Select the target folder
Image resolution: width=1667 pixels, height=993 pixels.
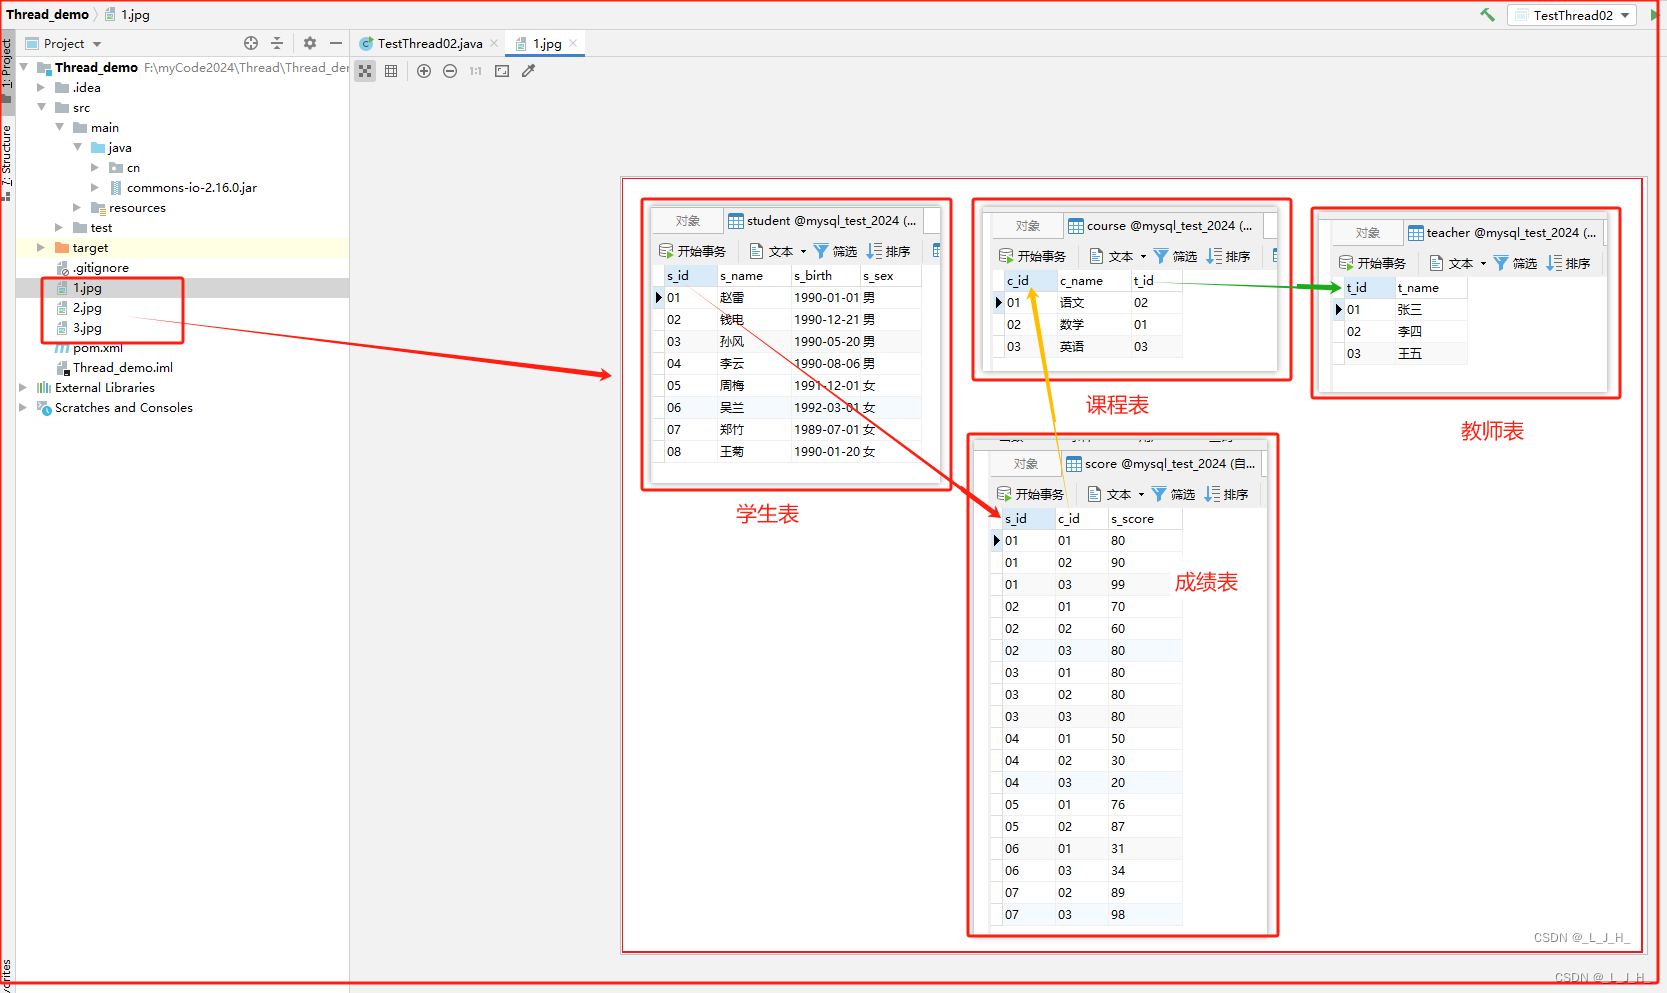90,247
